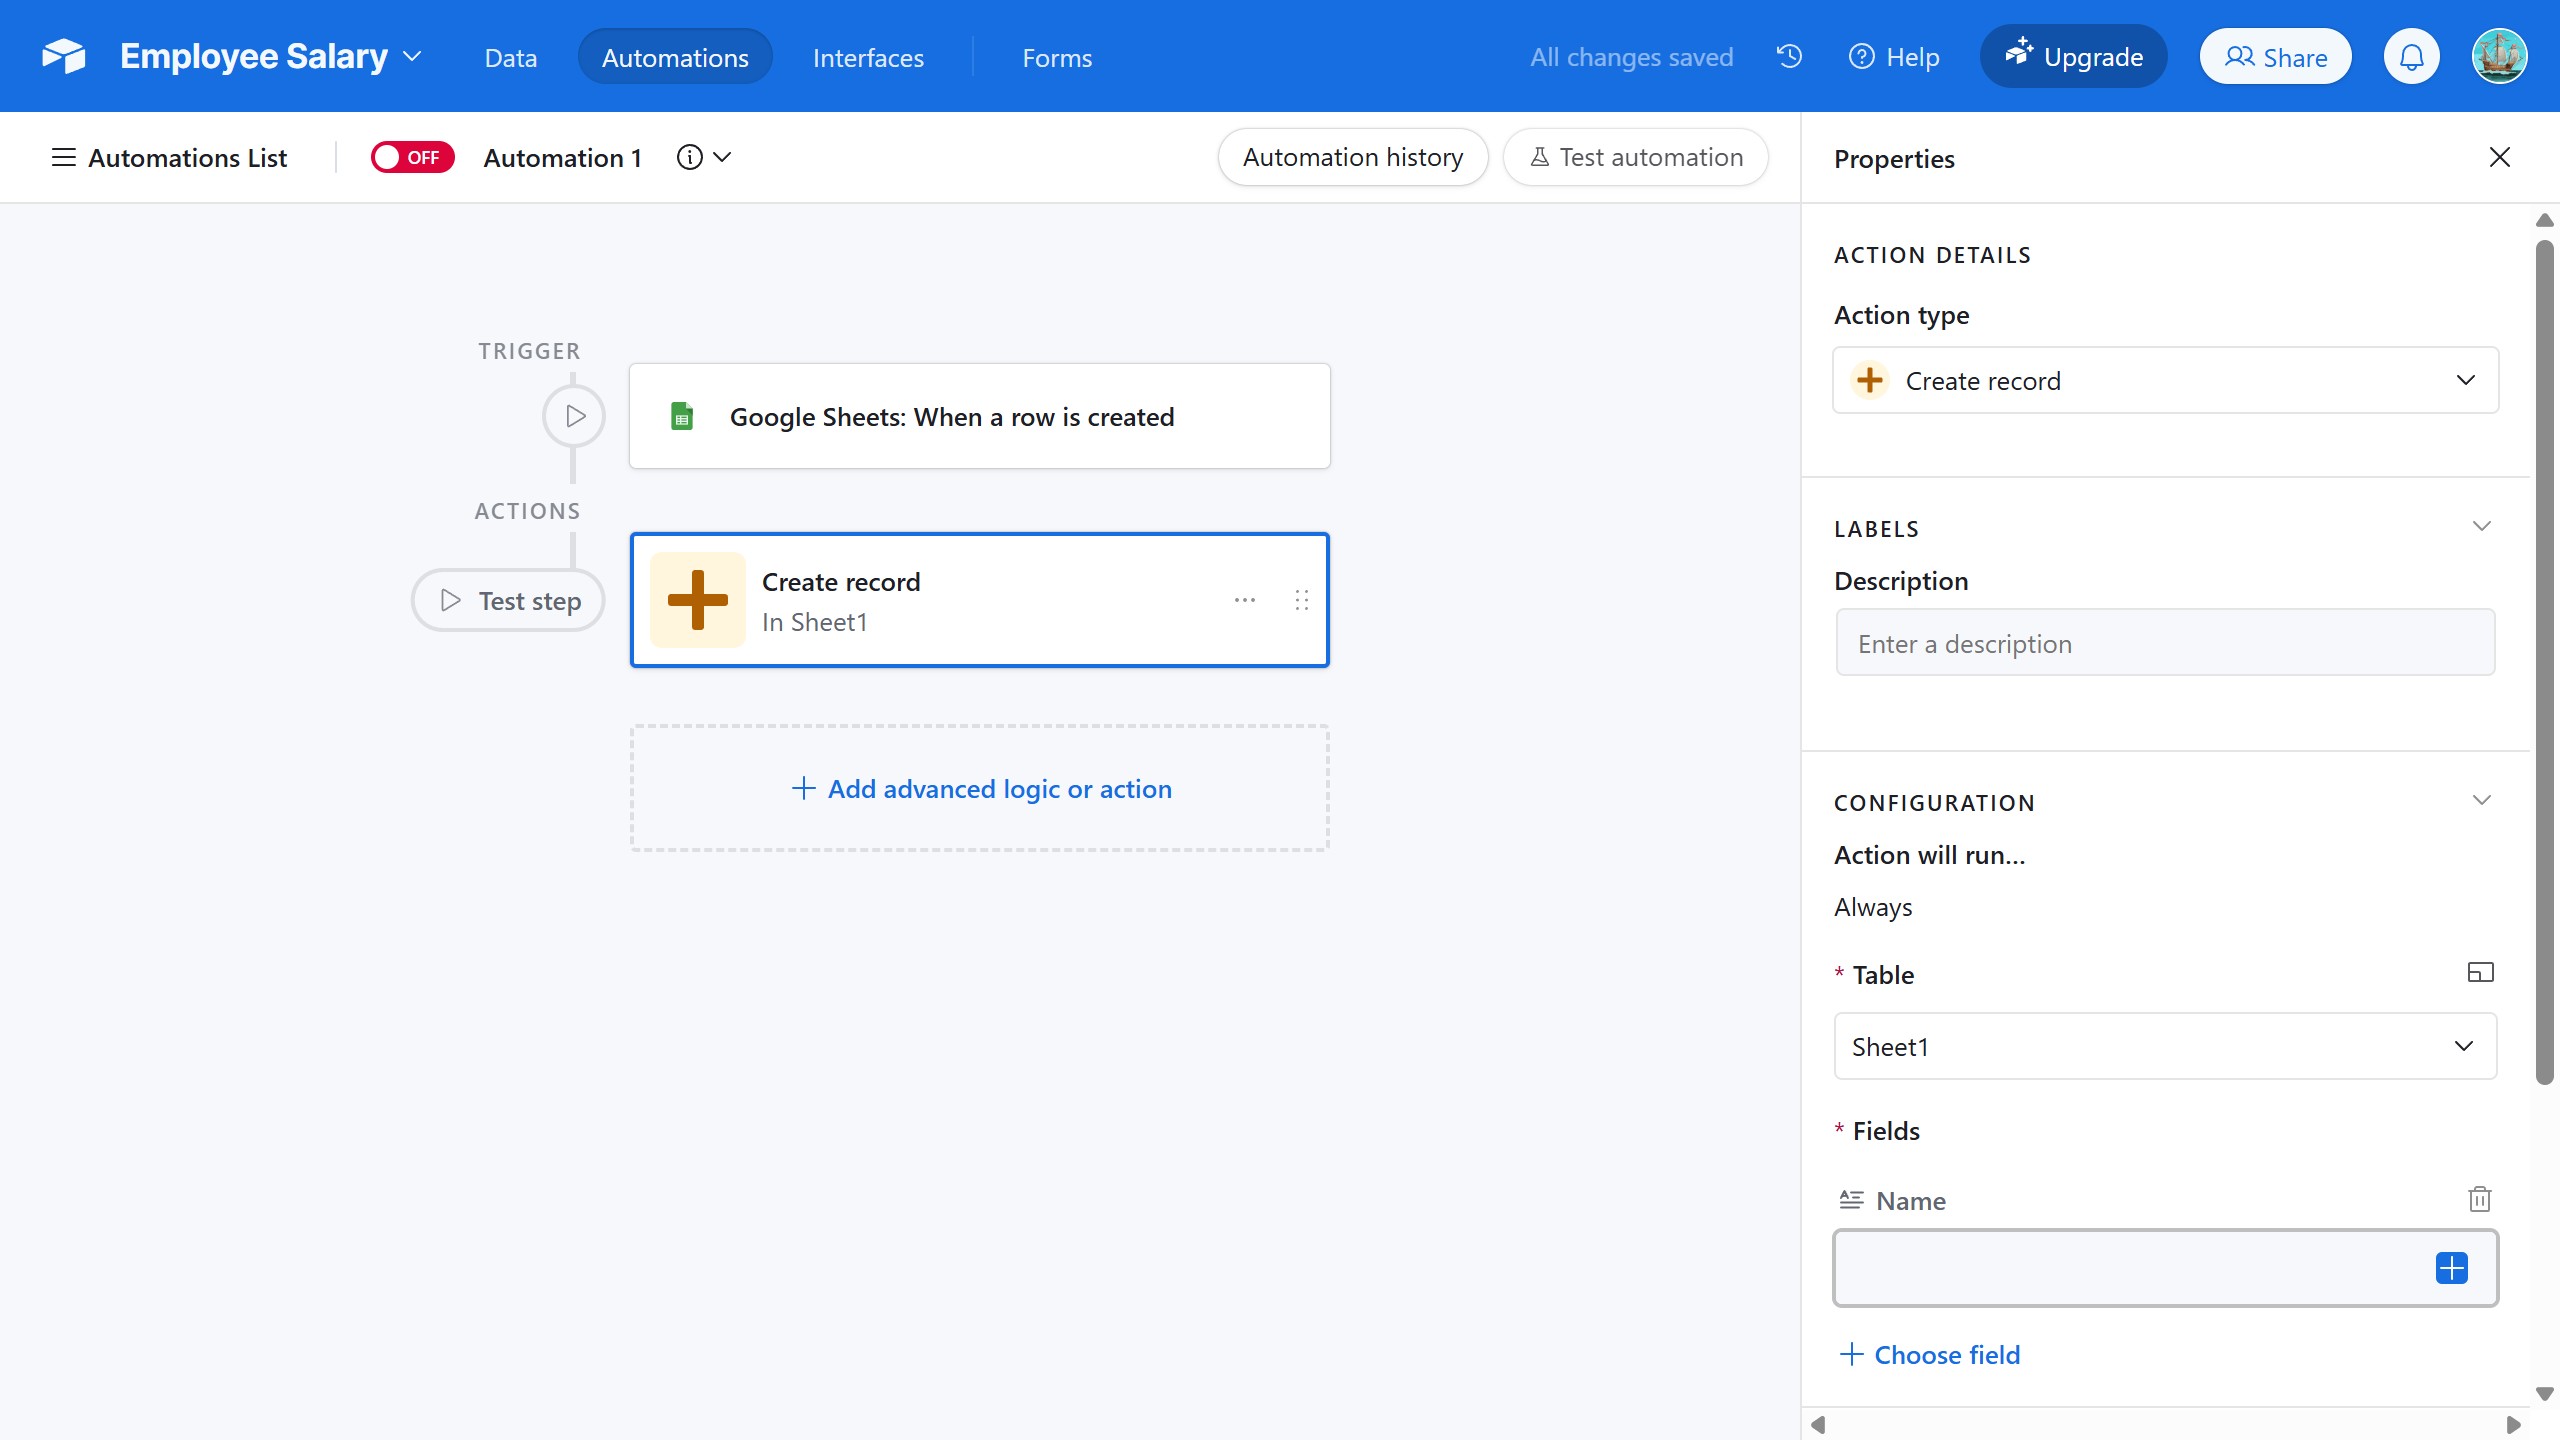Open the Action type Create record dropdown

pyautogui.click(x=2165, y=380)
